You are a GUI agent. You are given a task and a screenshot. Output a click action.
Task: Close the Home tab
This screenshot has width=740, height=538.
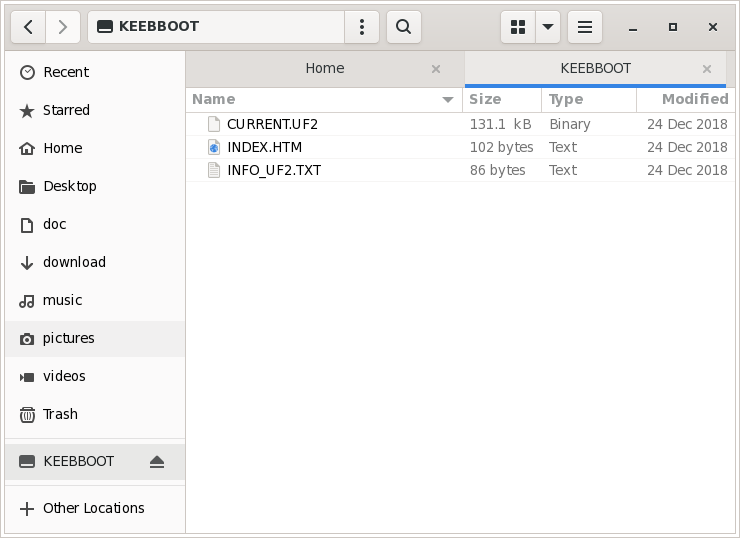click(x=436, y=69)
